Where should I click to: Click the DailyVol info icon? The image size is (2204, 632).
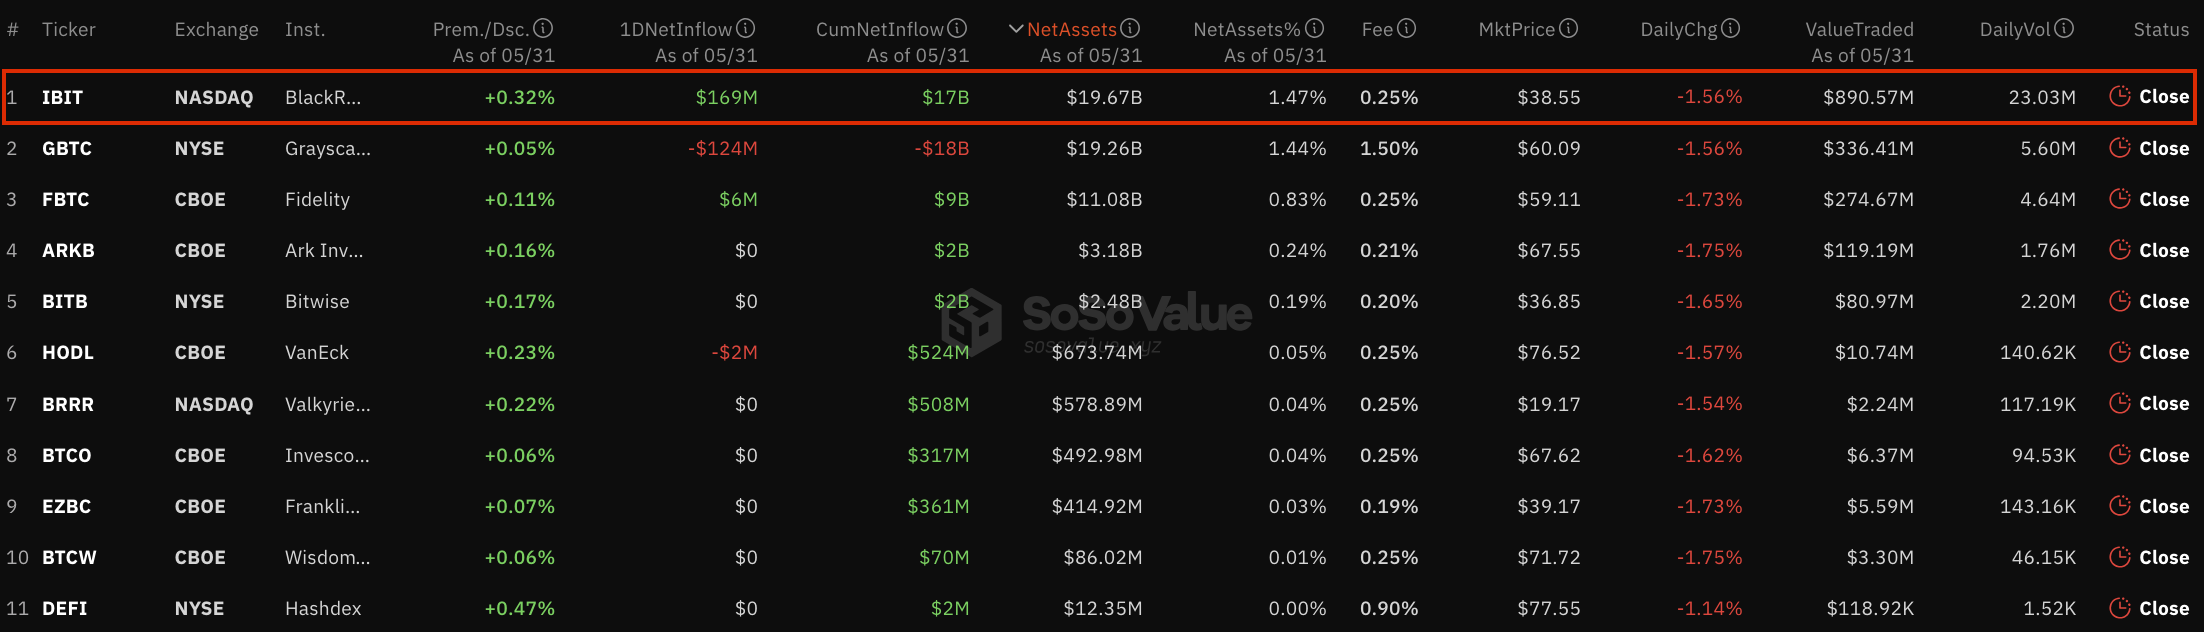click(2064, 29)
